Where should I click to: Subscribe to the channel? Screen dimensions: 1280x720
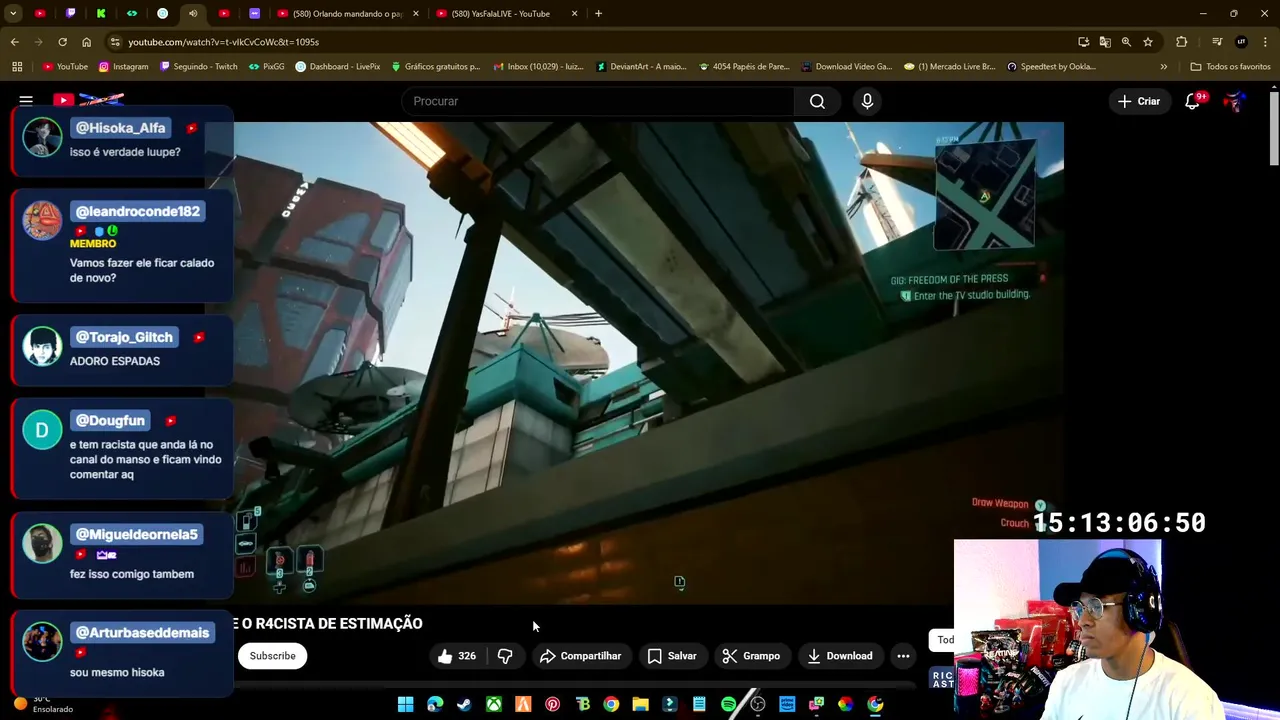(x=272, y=656)
